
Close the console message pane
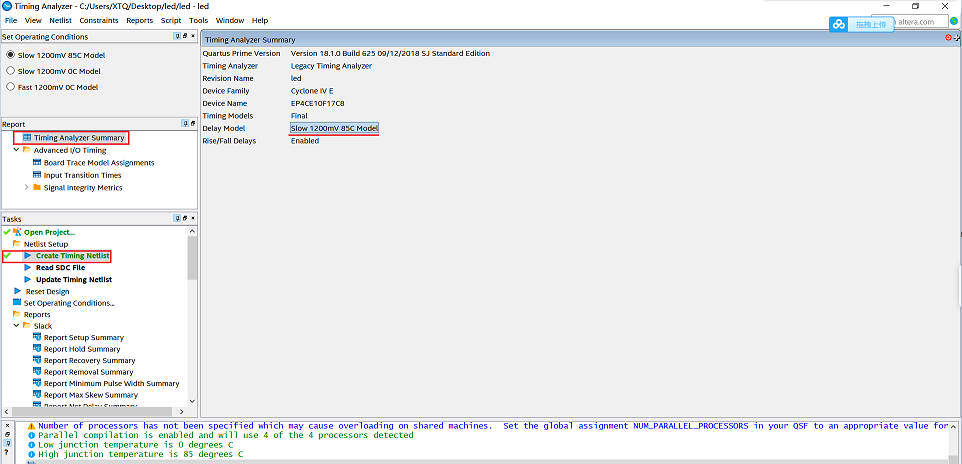pos(7,425)
